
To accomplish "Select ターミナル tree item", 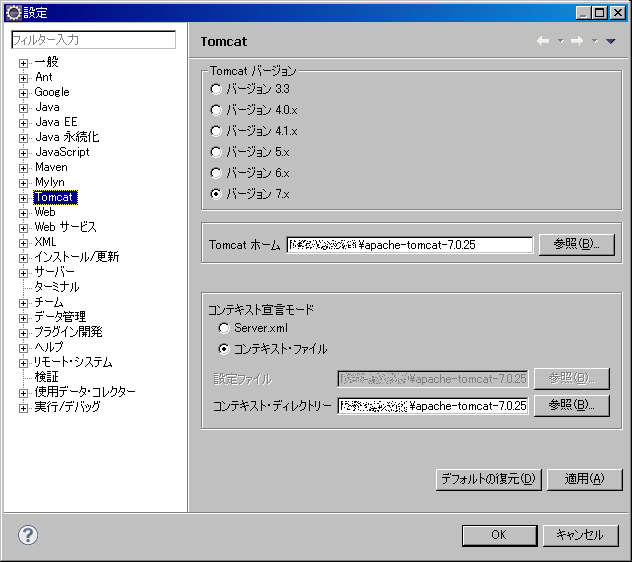I will pyautogui.click(x=57, y=287).
